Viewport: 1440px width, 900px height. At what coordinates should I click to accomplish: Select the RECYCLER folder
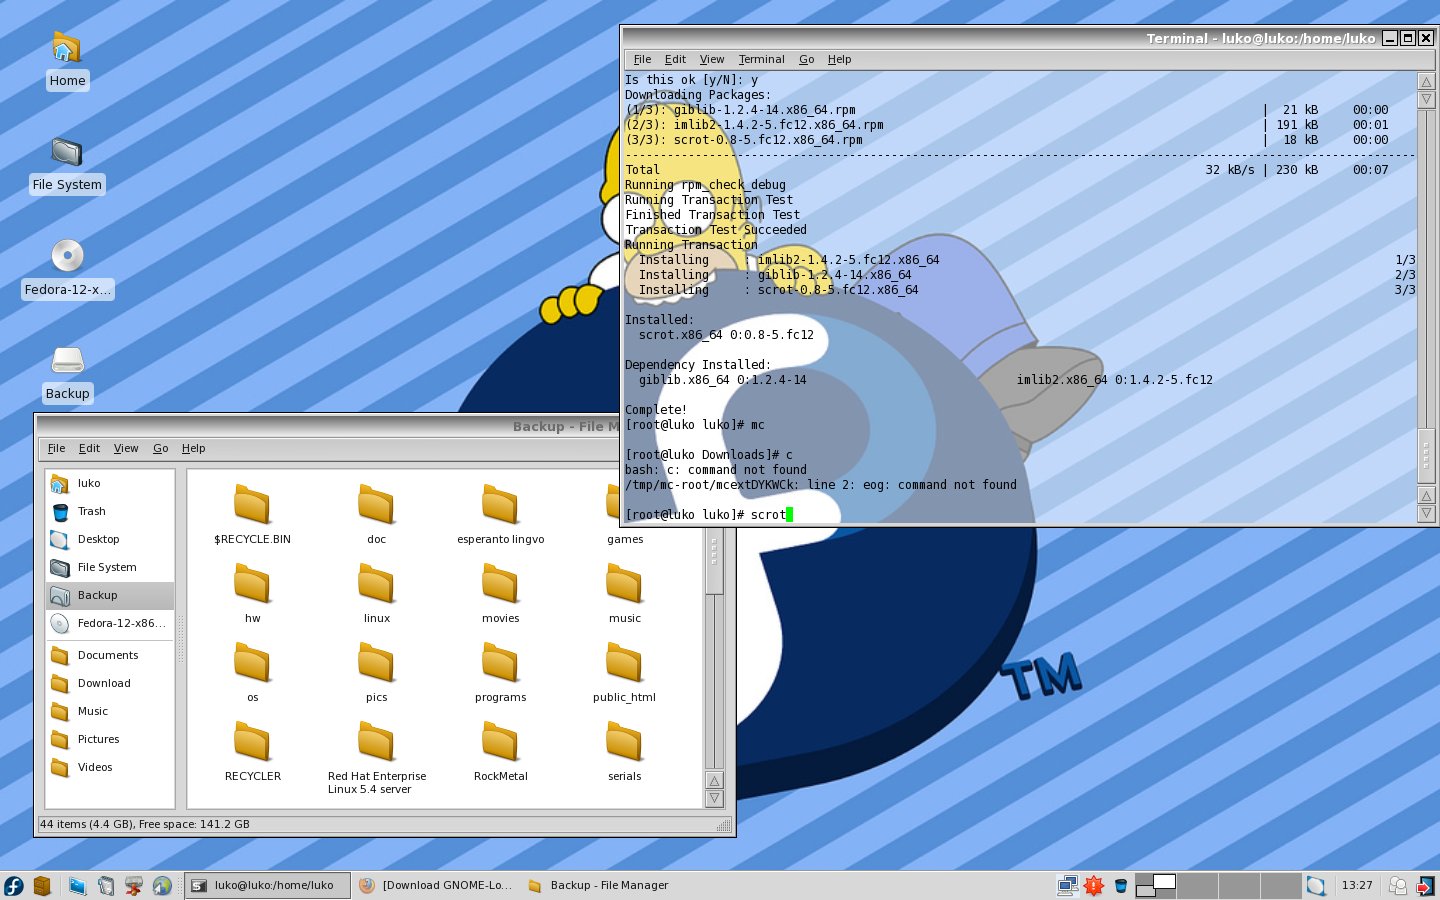click(252, 751)
